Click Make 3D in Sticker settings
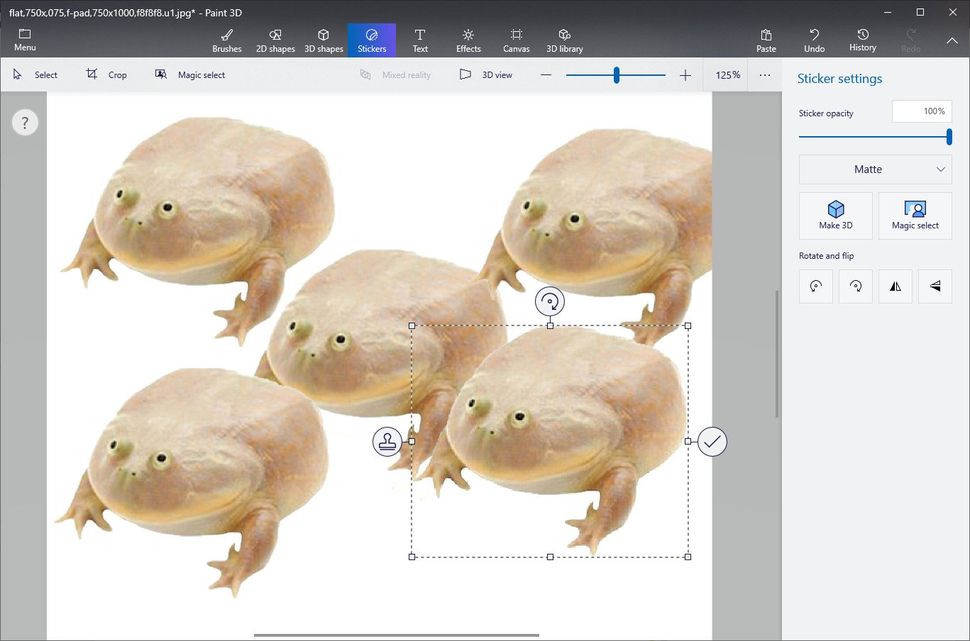The width and height of the screenshot is (970, 641). click(x=836, y=215)
